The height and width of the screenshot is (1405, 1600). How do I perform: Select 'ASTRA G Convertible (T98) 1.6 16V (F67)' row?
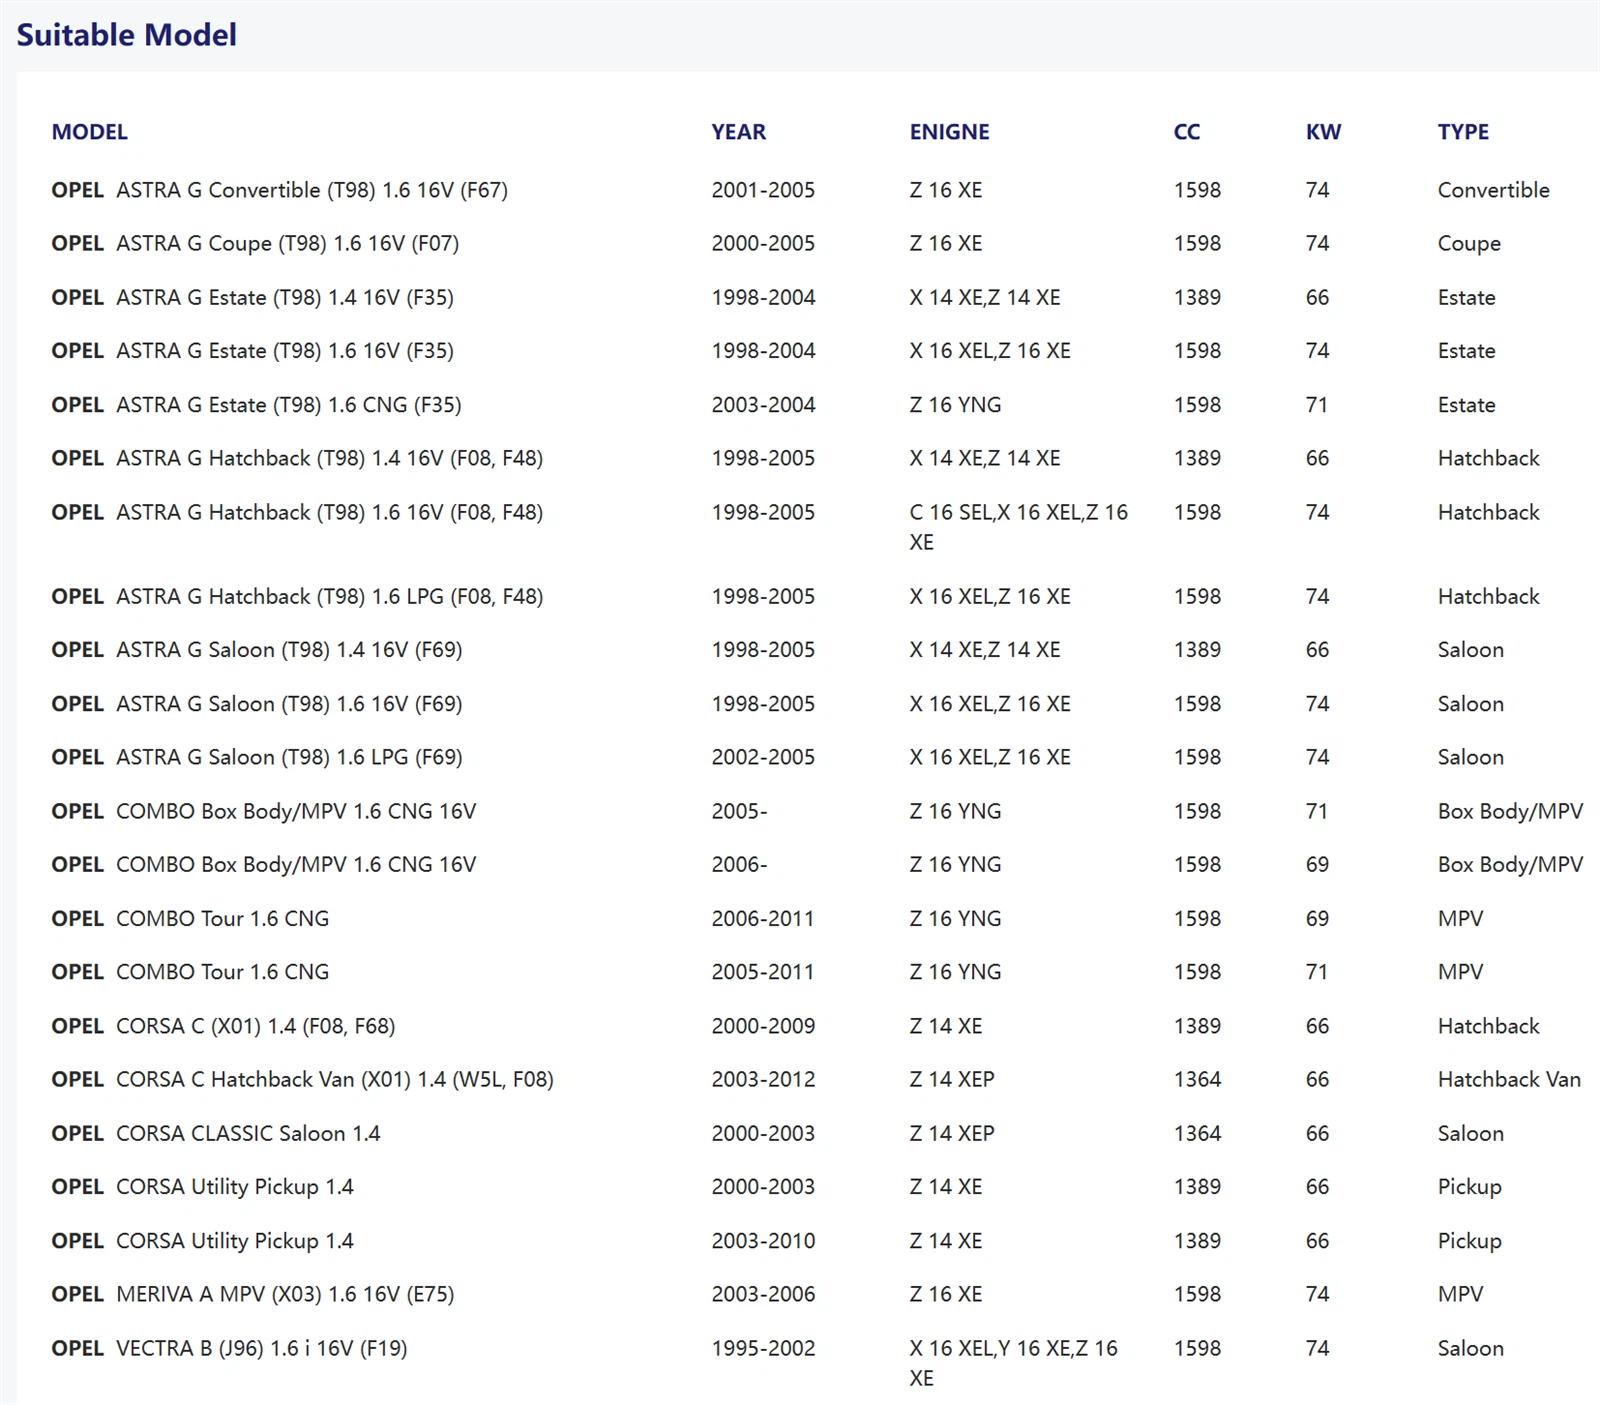click(x=817, y=190)
